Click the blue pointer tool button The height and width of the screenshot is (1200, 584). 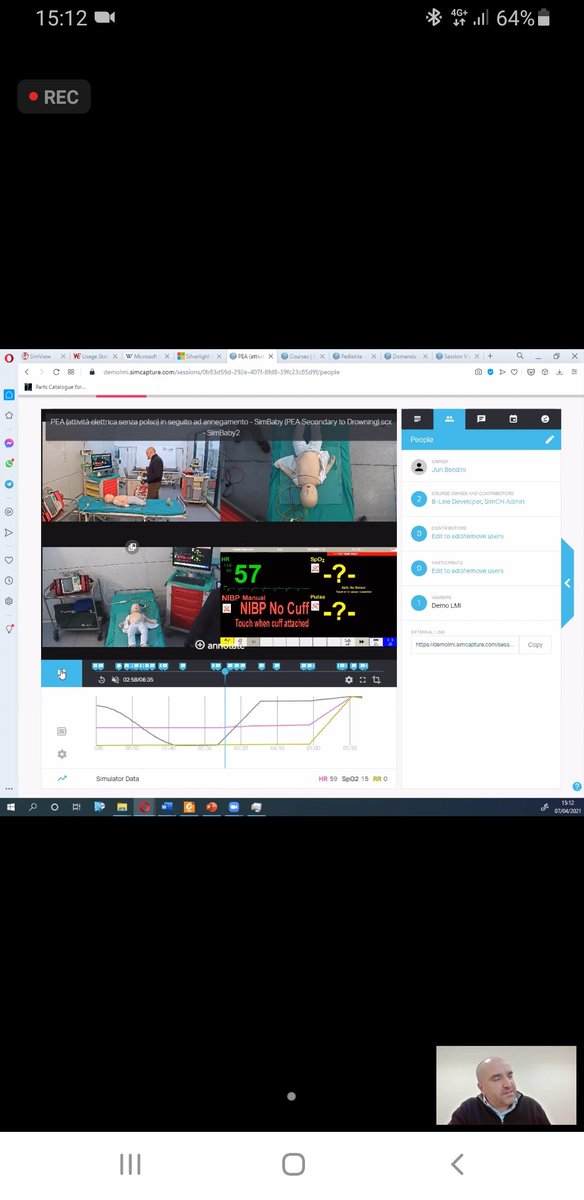[61, 673]
